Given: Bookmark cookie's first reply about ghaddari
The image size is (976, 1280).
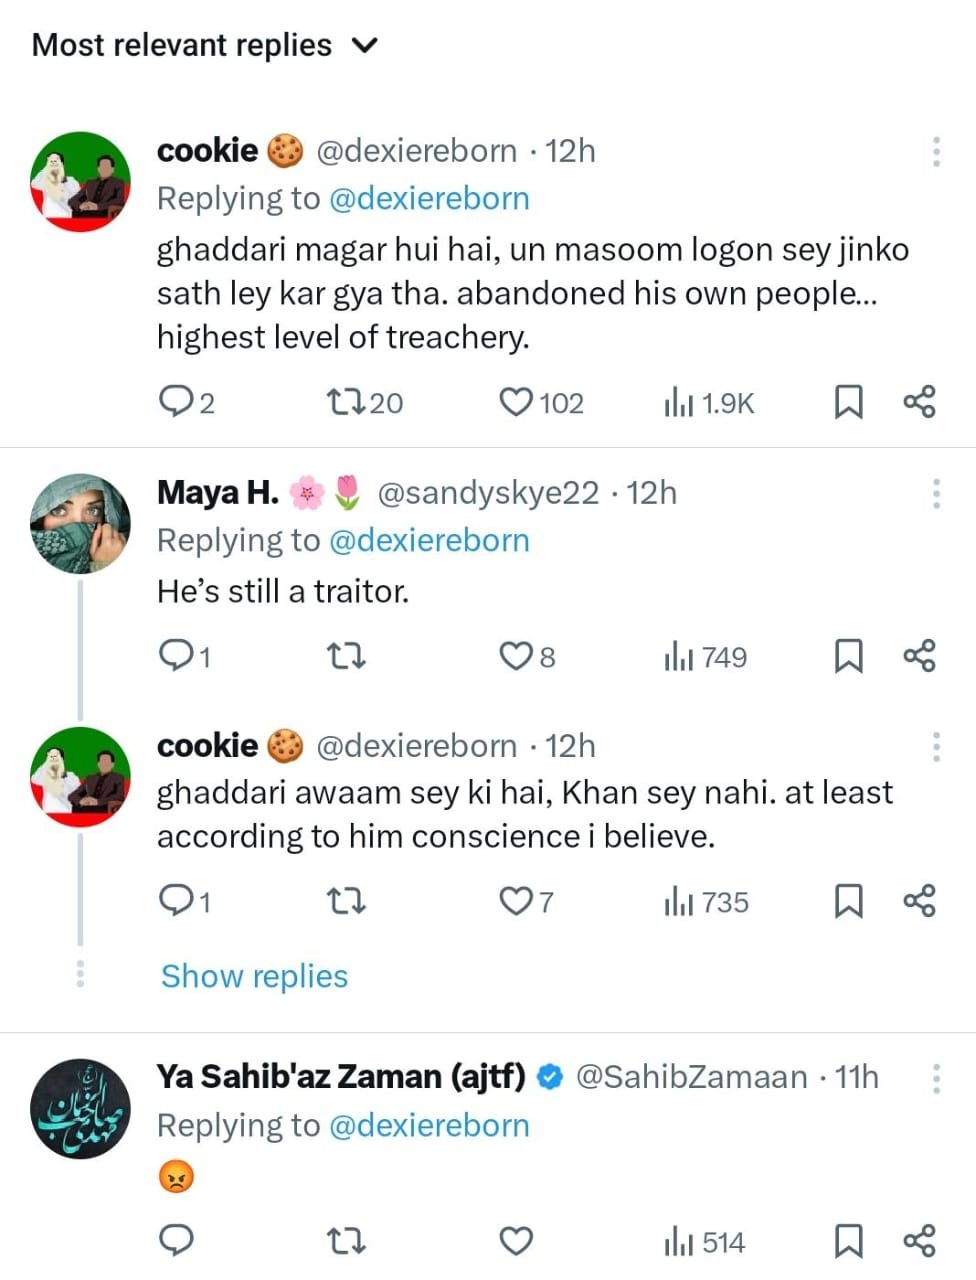Looking at the screenshot, I should 848,402.
